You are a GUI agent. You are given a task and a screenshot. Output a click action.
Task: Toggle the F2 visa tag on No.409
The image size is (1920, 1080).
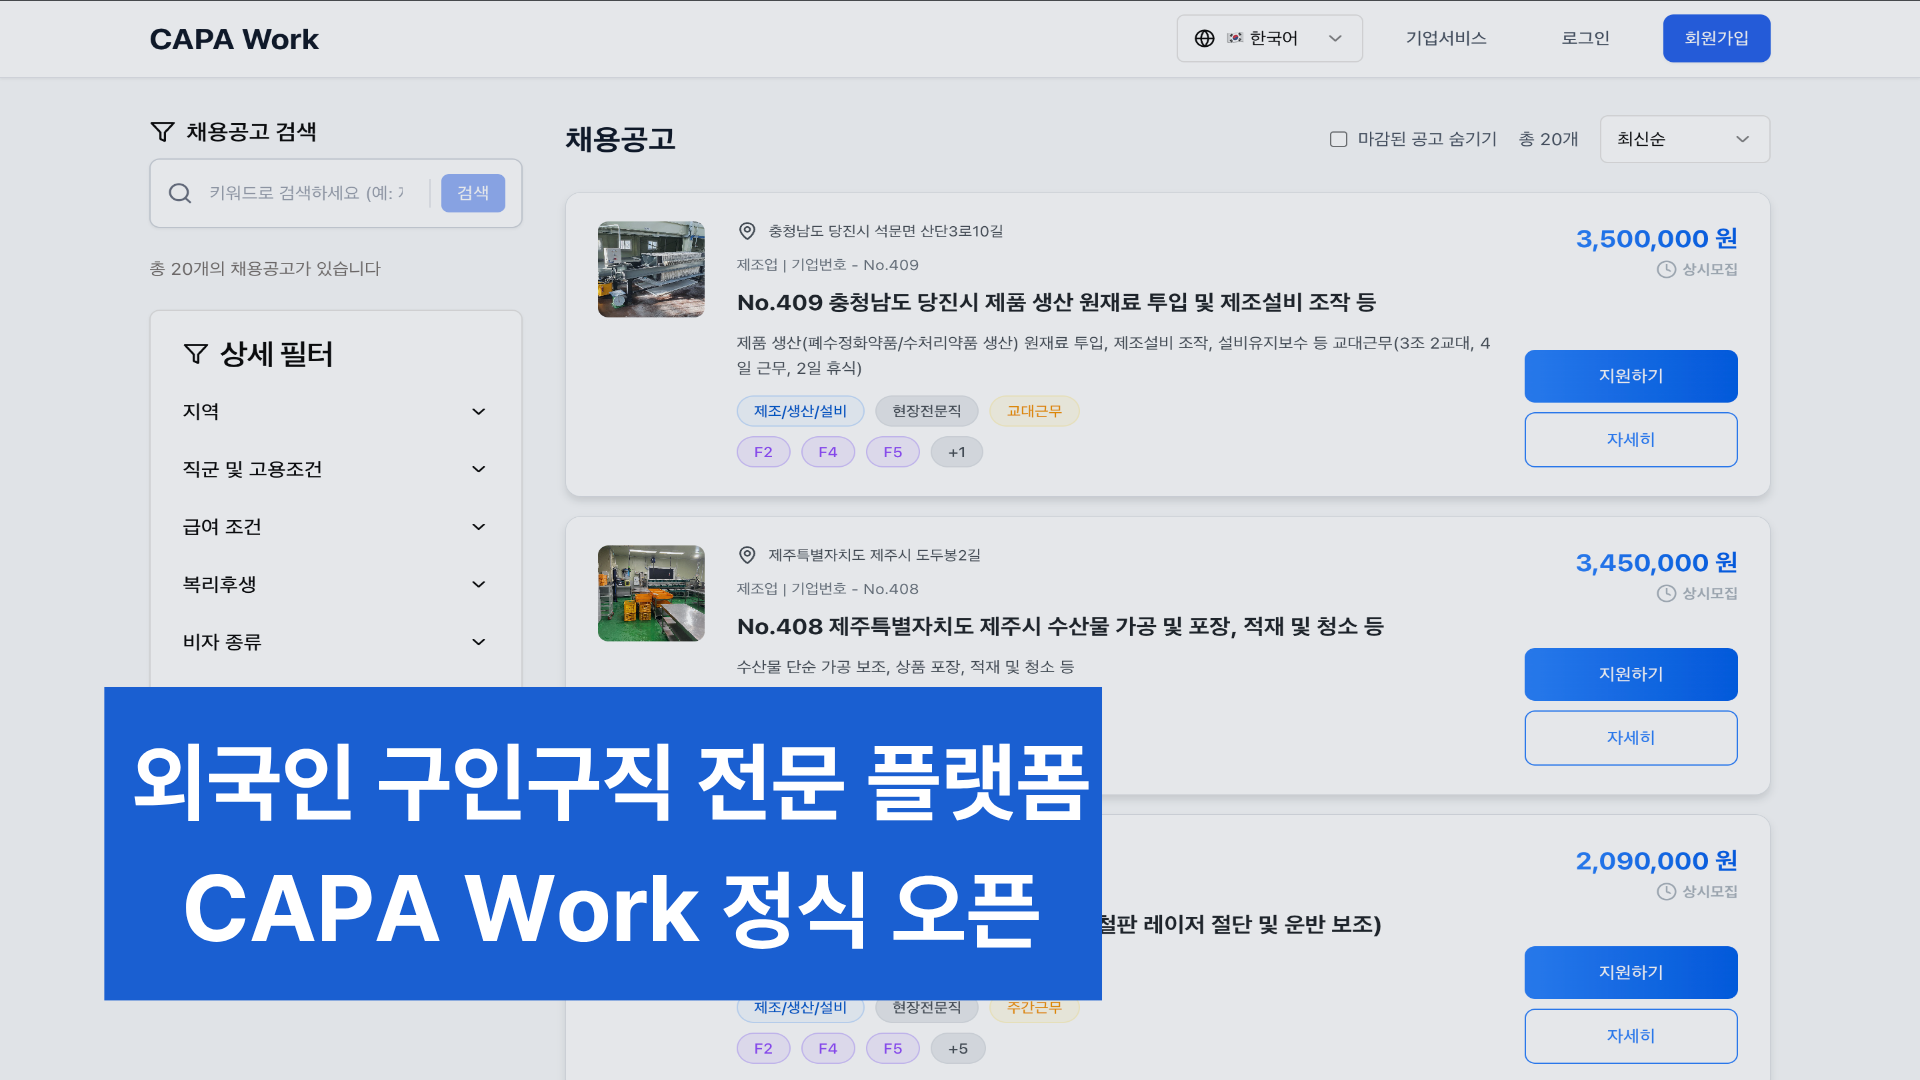pyautogui.click(x=763, y=452)
